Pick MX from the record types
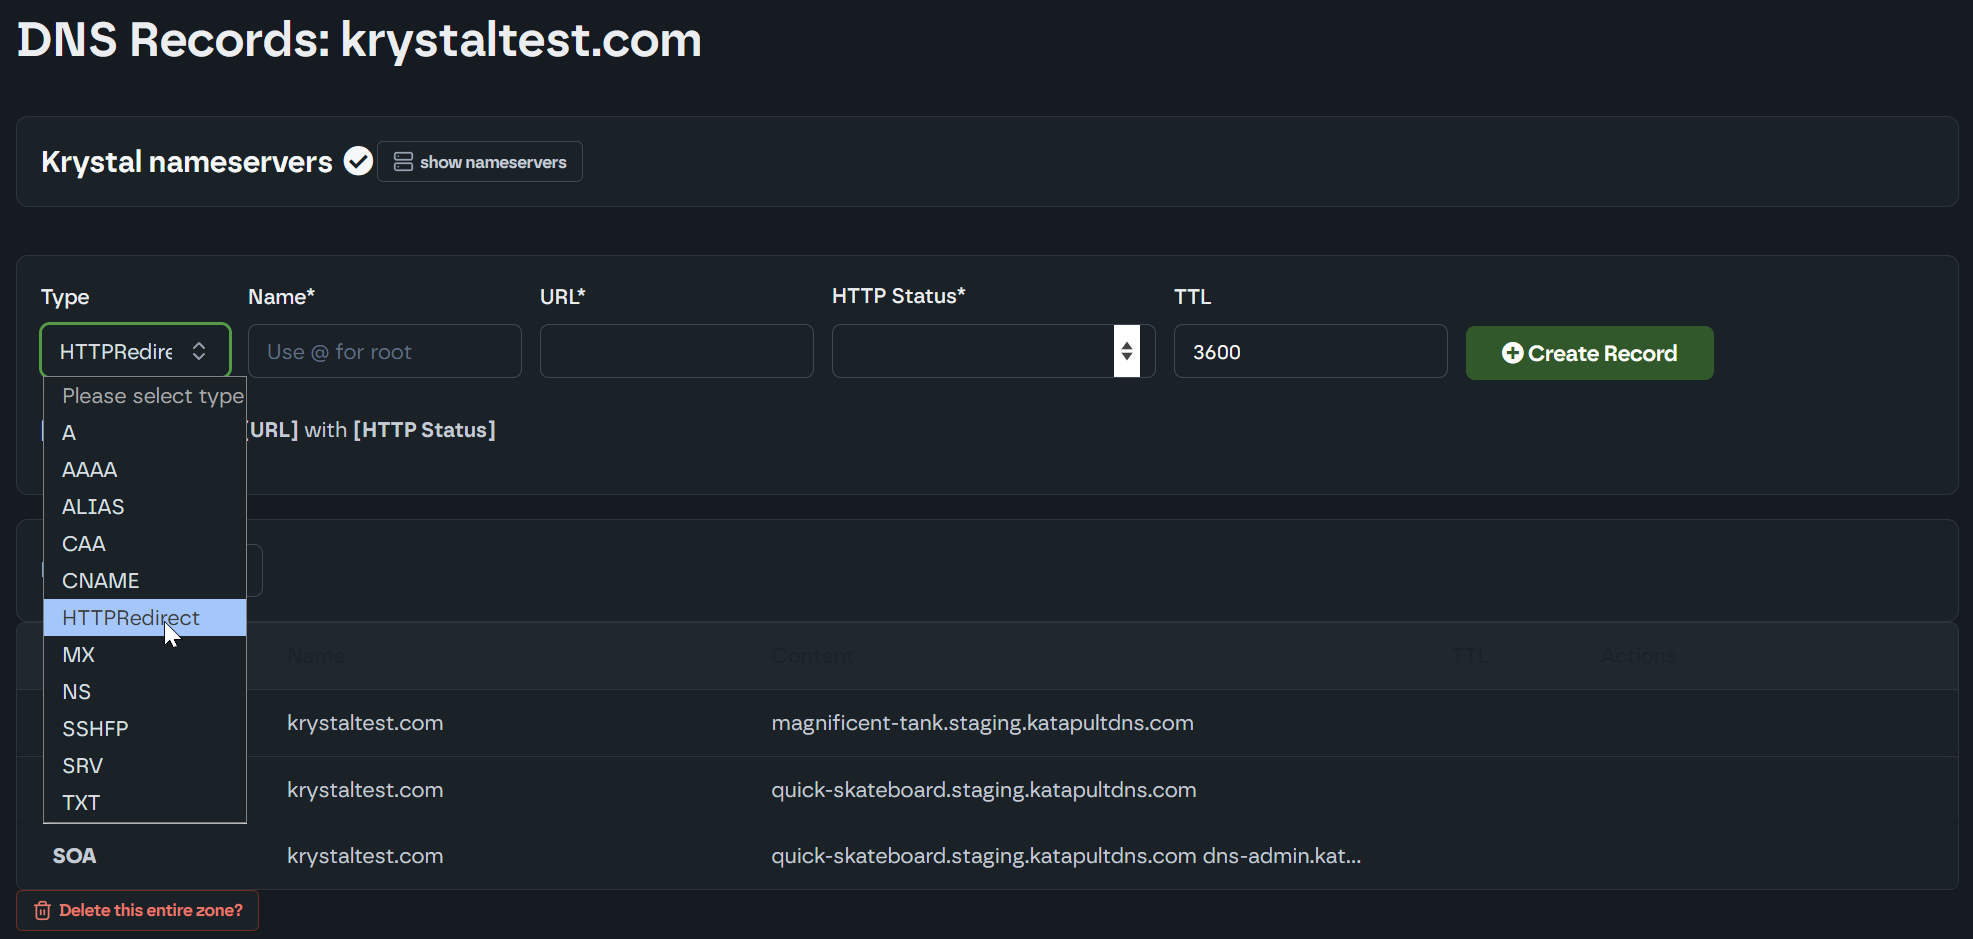Image resolution: width=1973 pixels, height=939 pixels. pos(78,655)
